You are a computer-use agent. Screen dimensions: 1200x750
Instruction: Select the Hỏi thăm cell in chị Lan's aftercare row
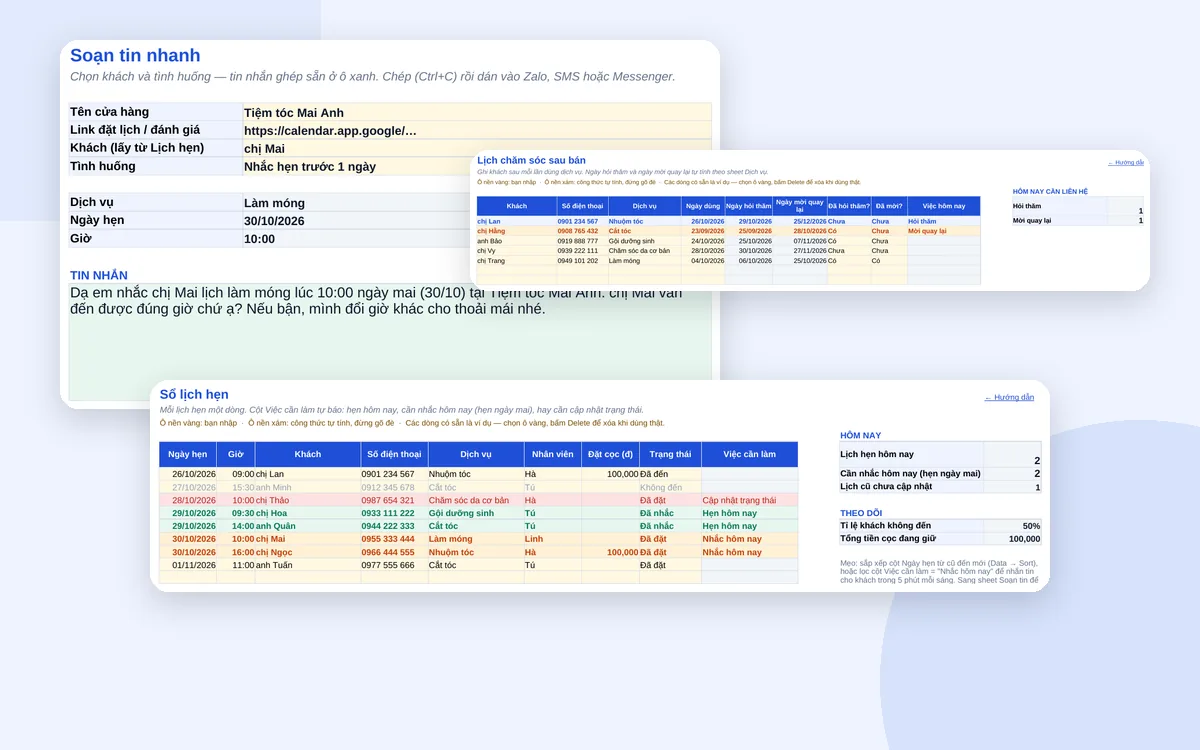click(943, 221)
